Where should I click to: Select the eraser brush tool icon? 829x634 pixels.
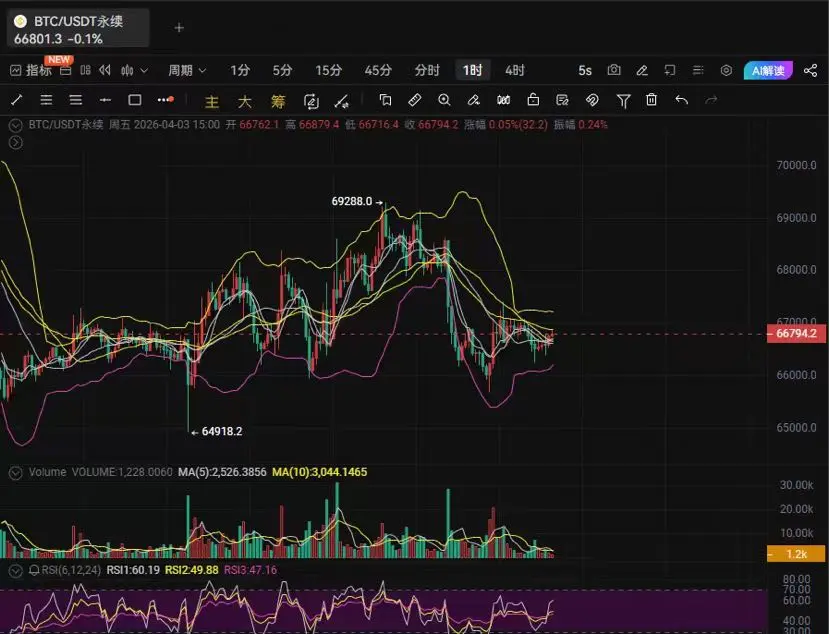tap(474, 99)
